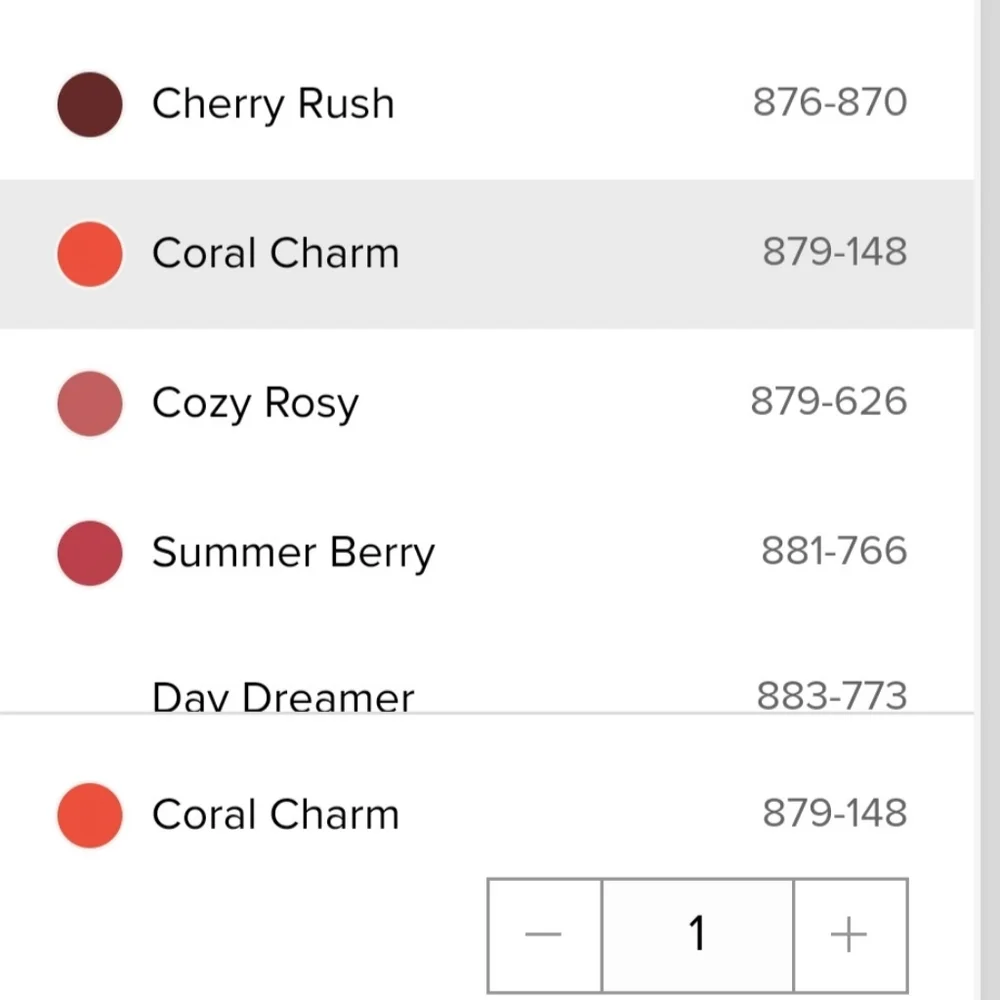The height and width of the screenshot is (1000, 1000).
Task: Click product code 881-766
Action: pos(834,550)
